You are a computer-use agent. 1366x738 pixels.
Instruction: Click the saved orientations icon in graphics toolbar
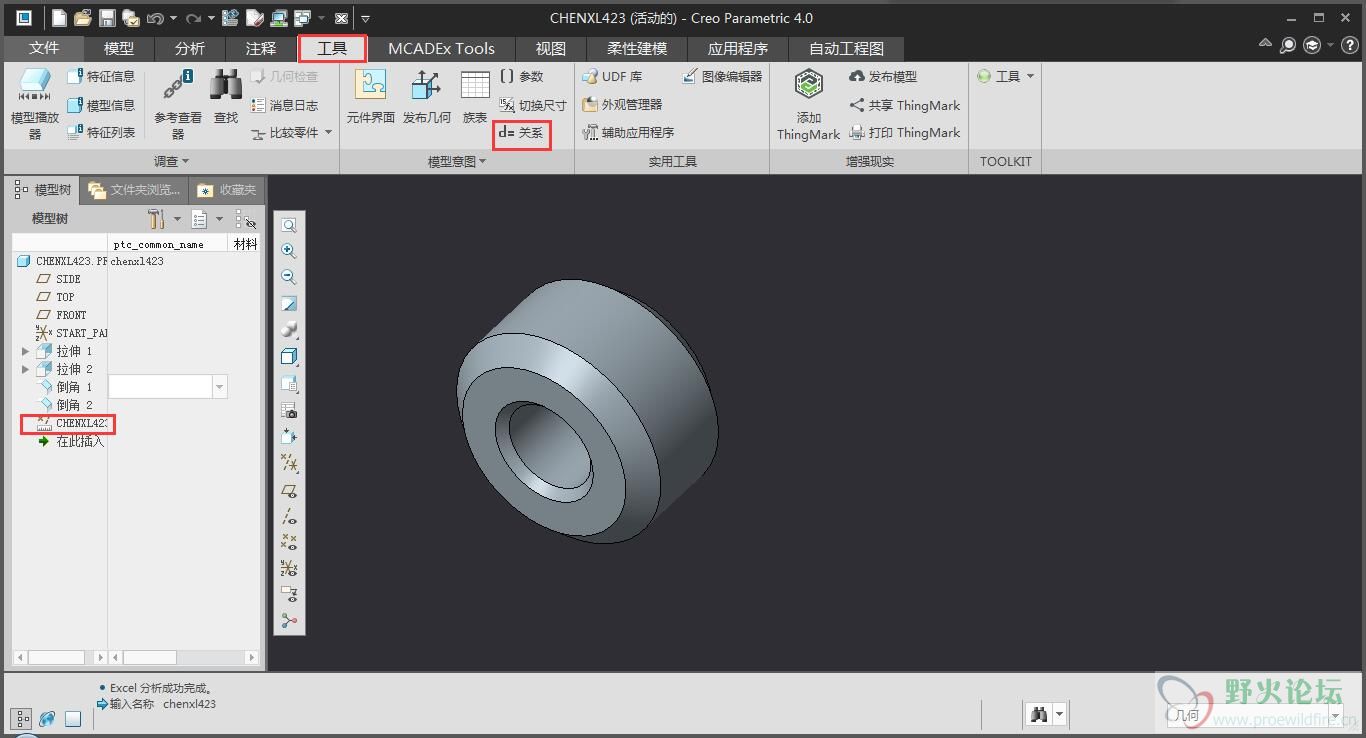click(x=289, y=383)
